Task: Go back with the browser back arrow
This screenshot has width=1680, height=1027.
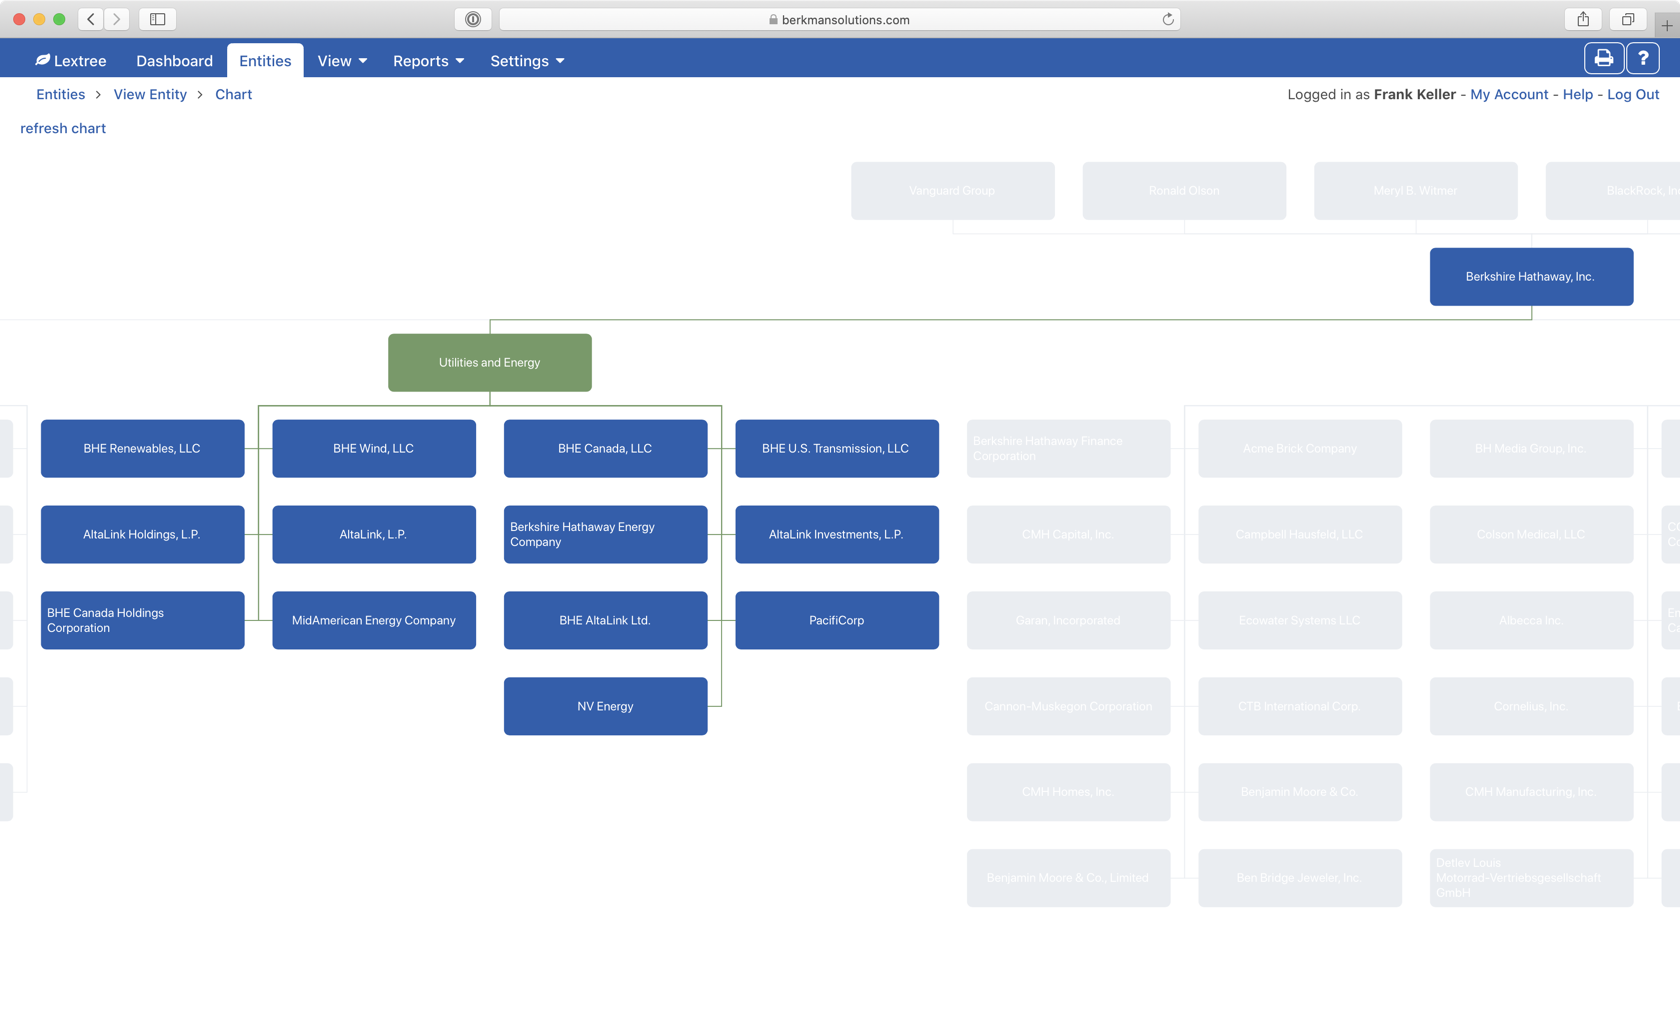Action: coord(91,19)
